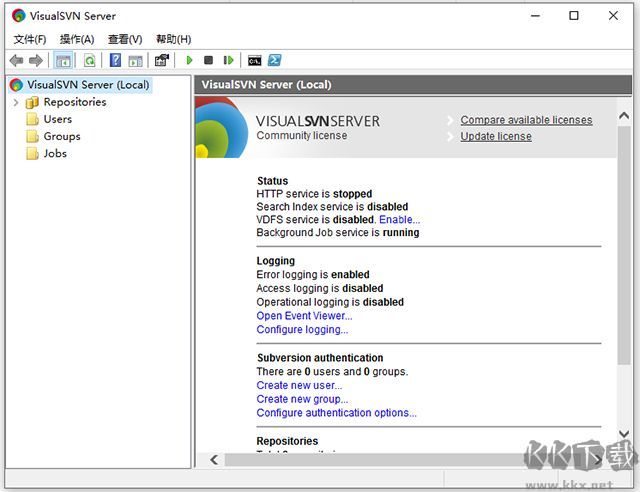Select the Groups node label
This screenshot has width=640, height=492.
pos(62,136)
